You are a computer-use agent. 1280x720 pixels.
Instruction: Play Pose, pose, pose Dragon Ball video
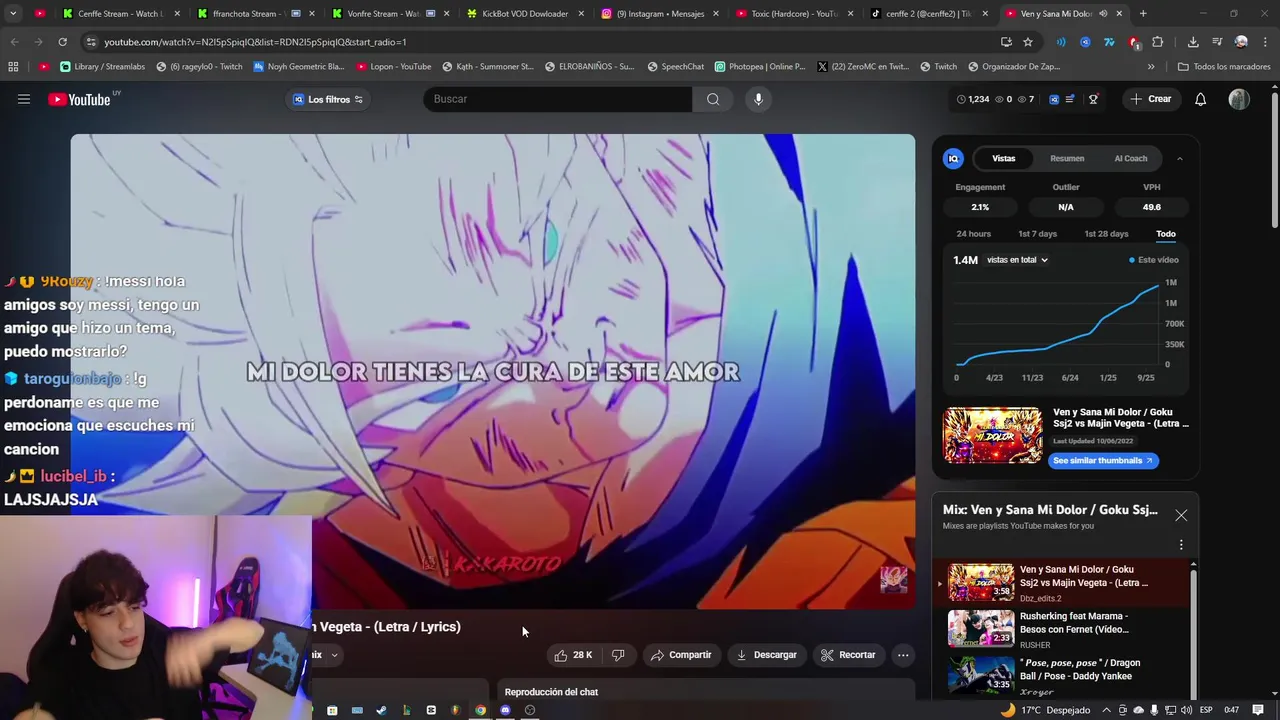pos(1064,675)
